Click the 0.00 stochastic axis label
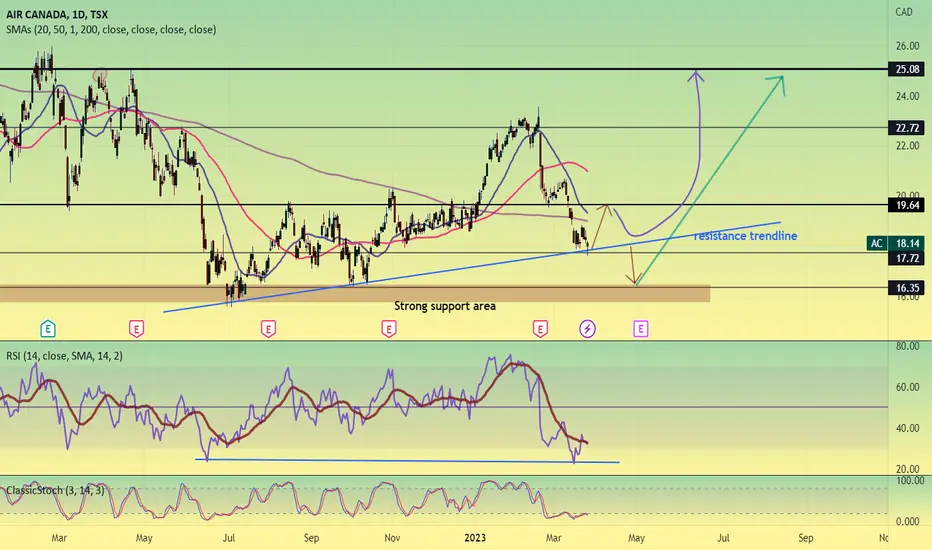This screenshot has width=932, height=550. [x=908, y=521]
